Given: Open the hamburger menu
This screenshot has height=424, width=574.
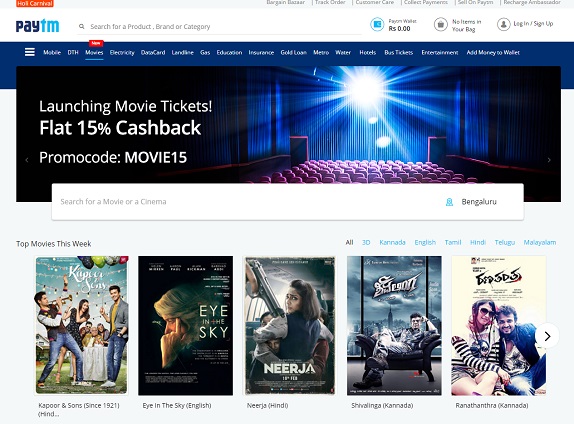Looking at the screenshot, I should [30, 52].
